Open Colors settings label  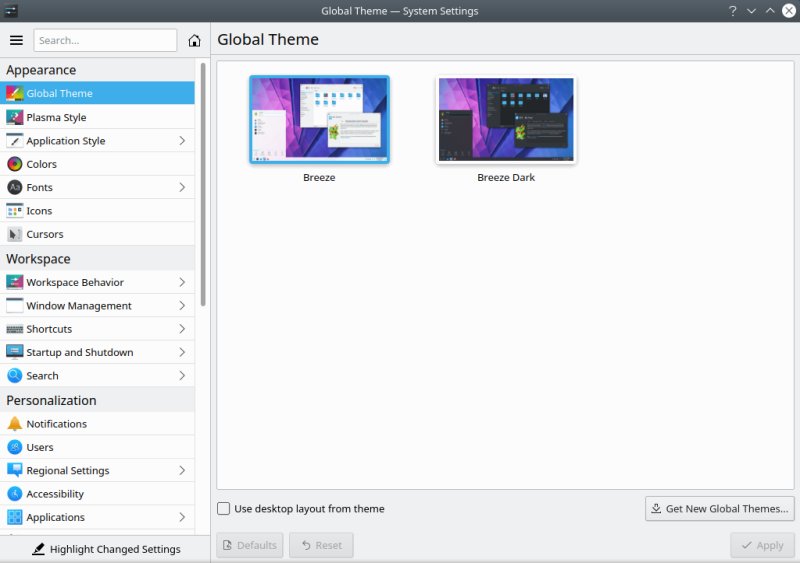point(41,164)
